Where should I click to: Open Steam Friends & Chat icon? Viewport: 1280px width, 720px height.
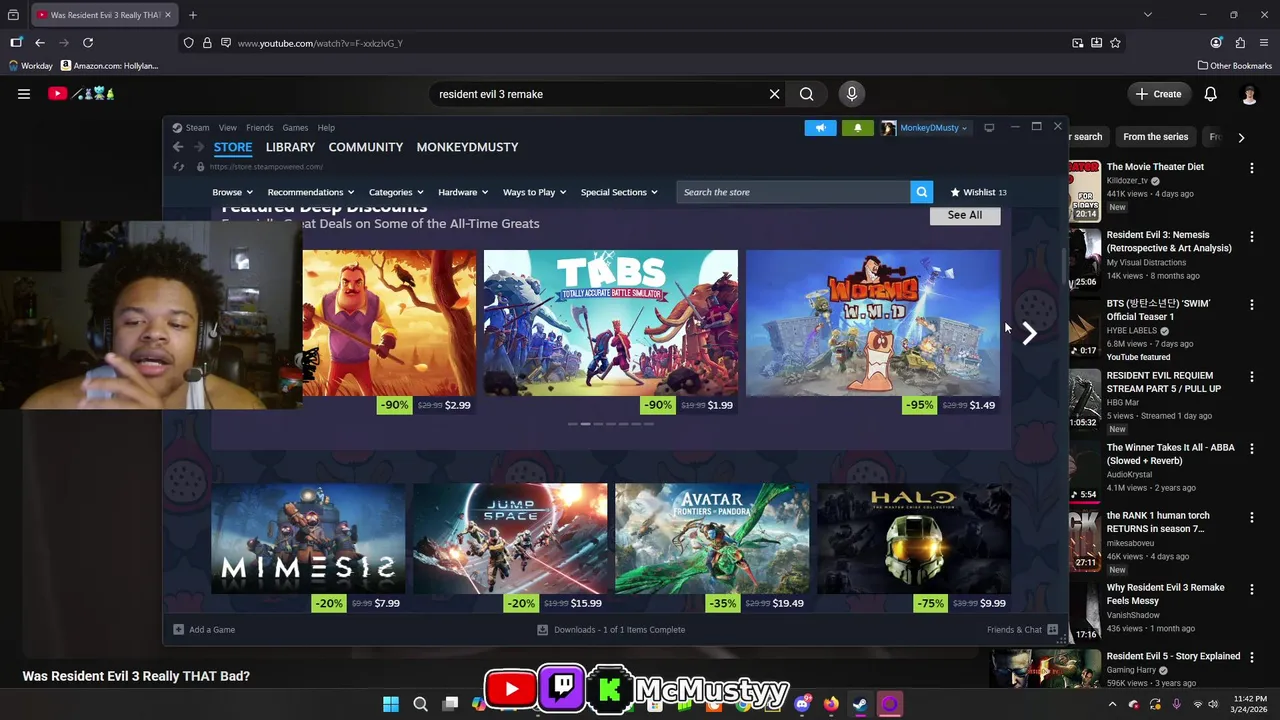1052,630
